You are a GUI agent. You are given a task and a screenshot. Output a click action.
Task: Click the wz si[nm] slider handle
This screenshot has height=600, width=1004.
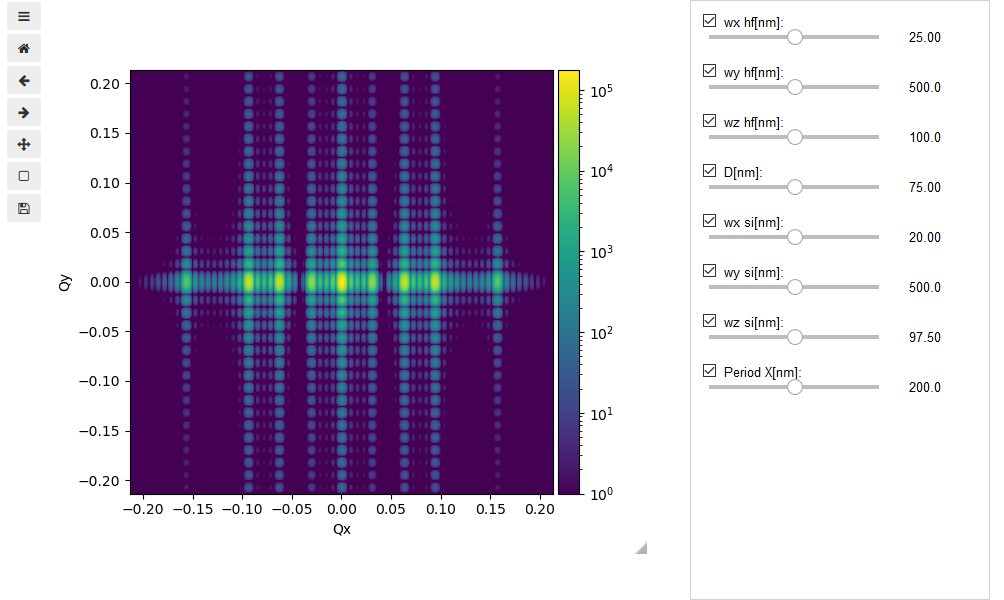[x=795, y=337]
